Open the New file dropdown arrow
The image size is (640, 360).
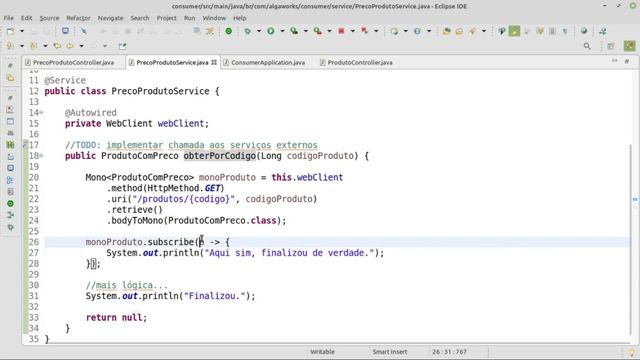click(22, 31)
